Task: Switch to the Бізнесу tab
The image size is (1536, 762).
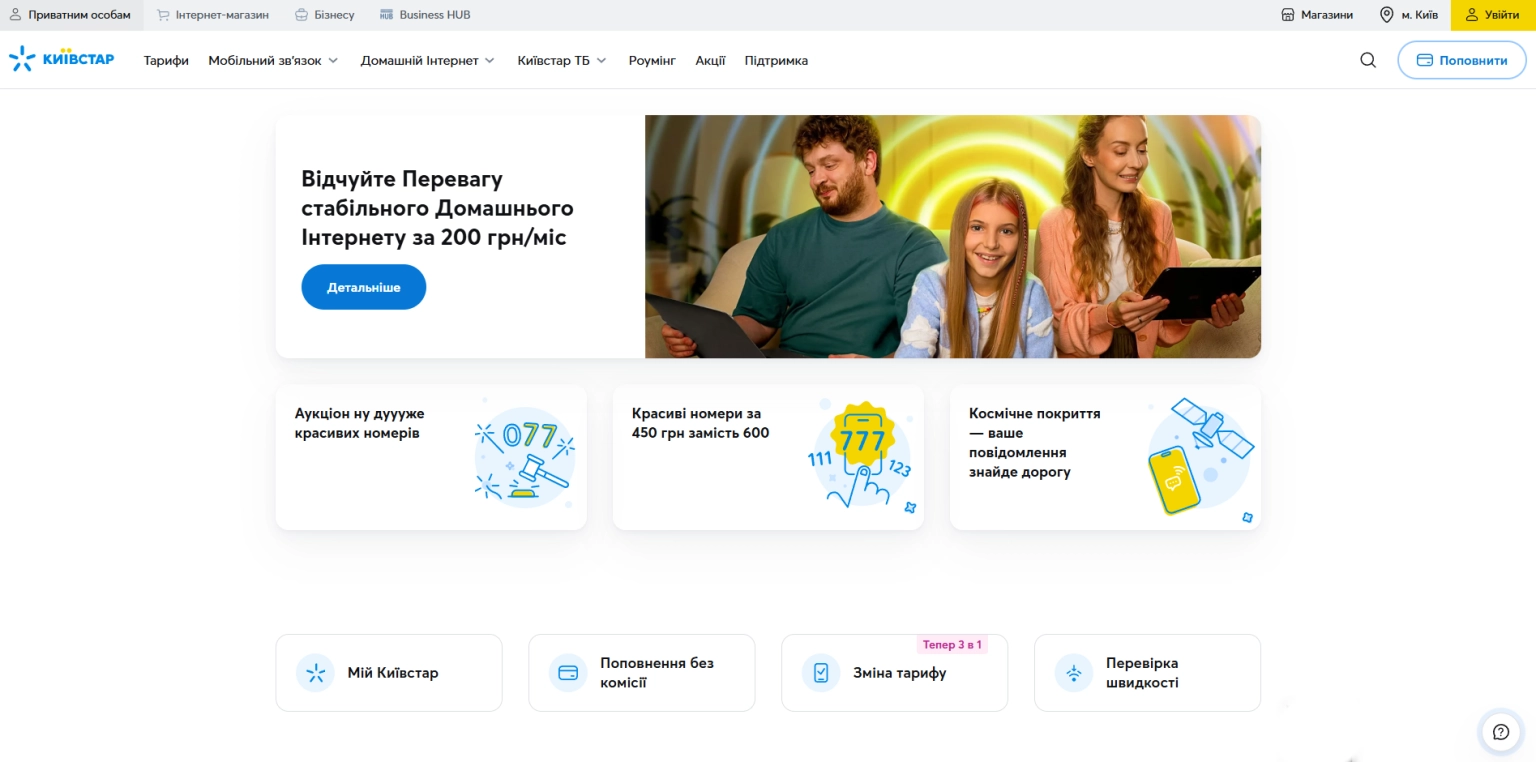Action: pos(325,15)
